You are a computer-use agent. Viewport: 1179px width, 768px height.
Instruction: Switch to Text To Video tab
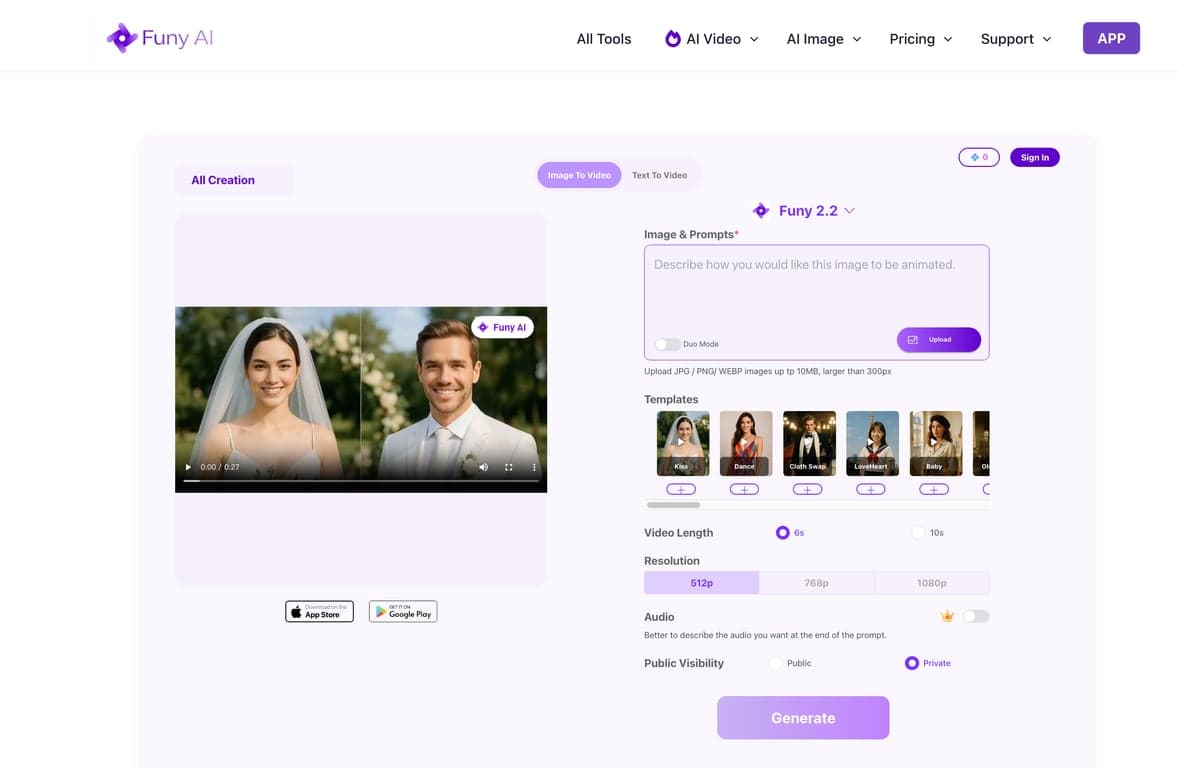[659, 175]
